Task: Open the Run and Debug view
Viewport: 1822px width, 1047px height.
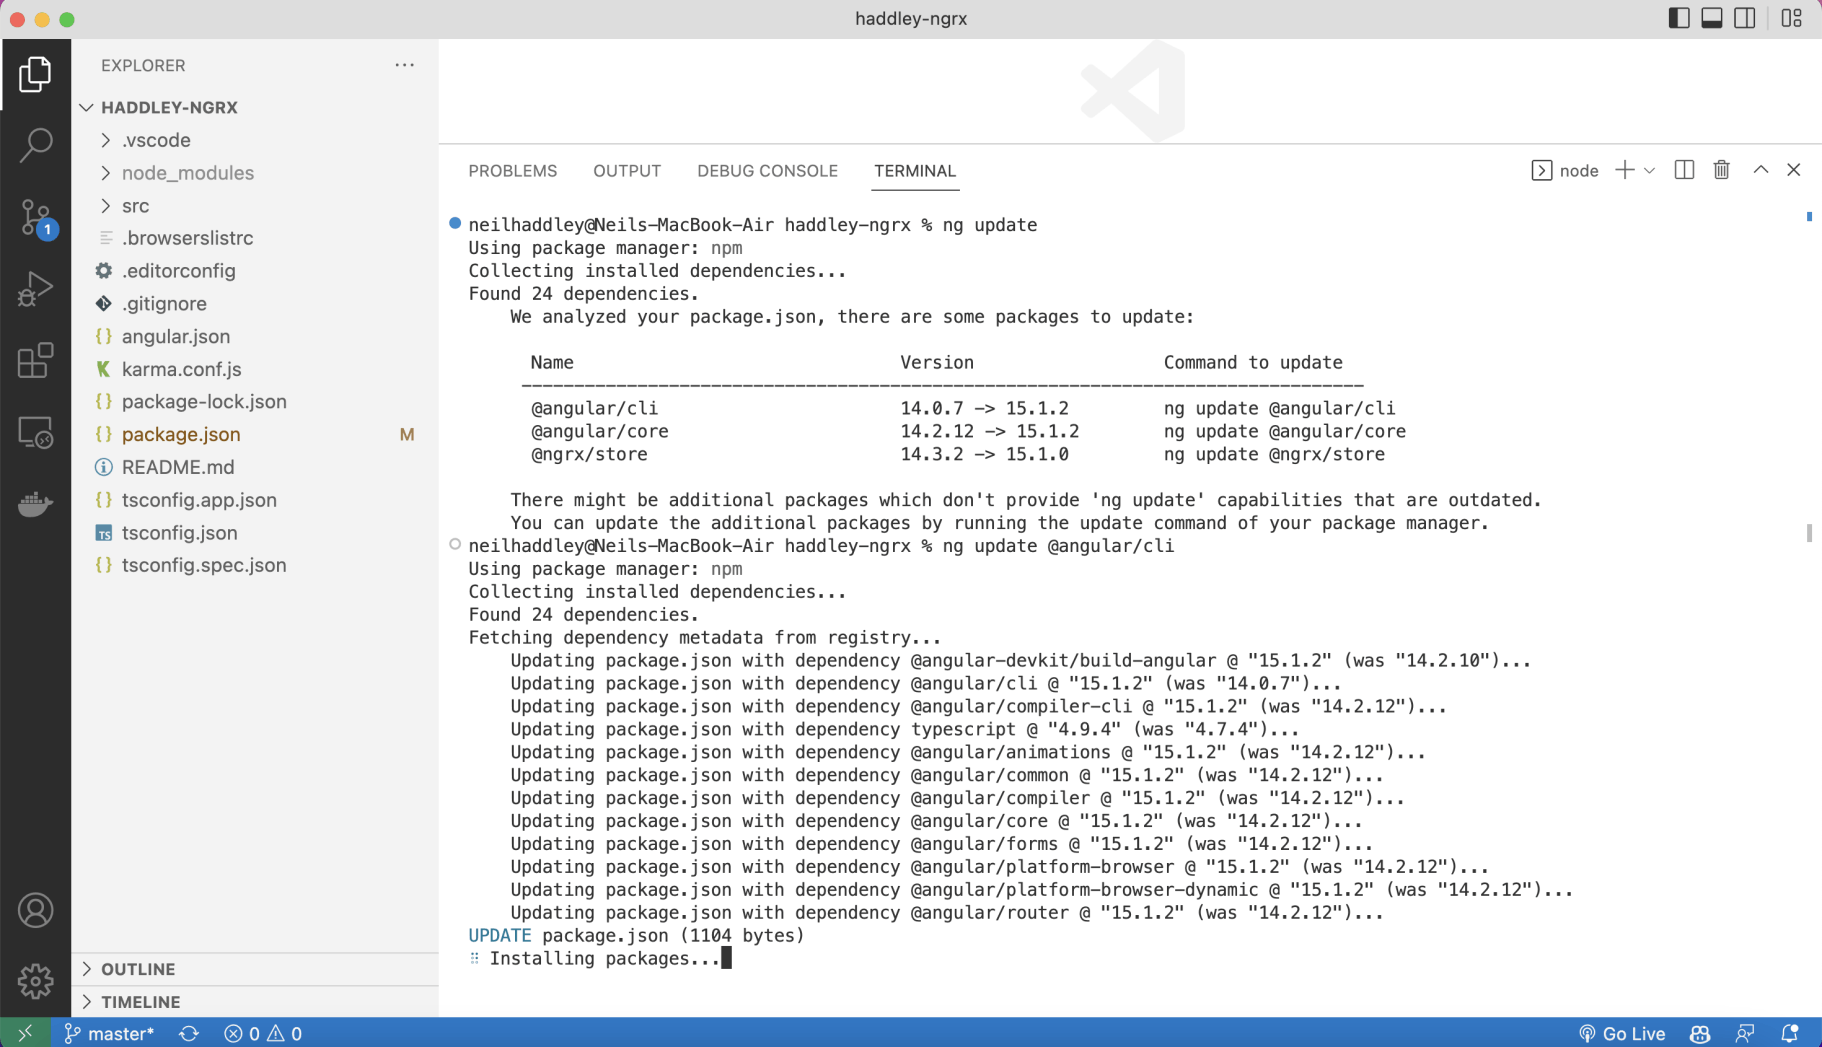Action: pyautogui.click(x=35, y=289)
